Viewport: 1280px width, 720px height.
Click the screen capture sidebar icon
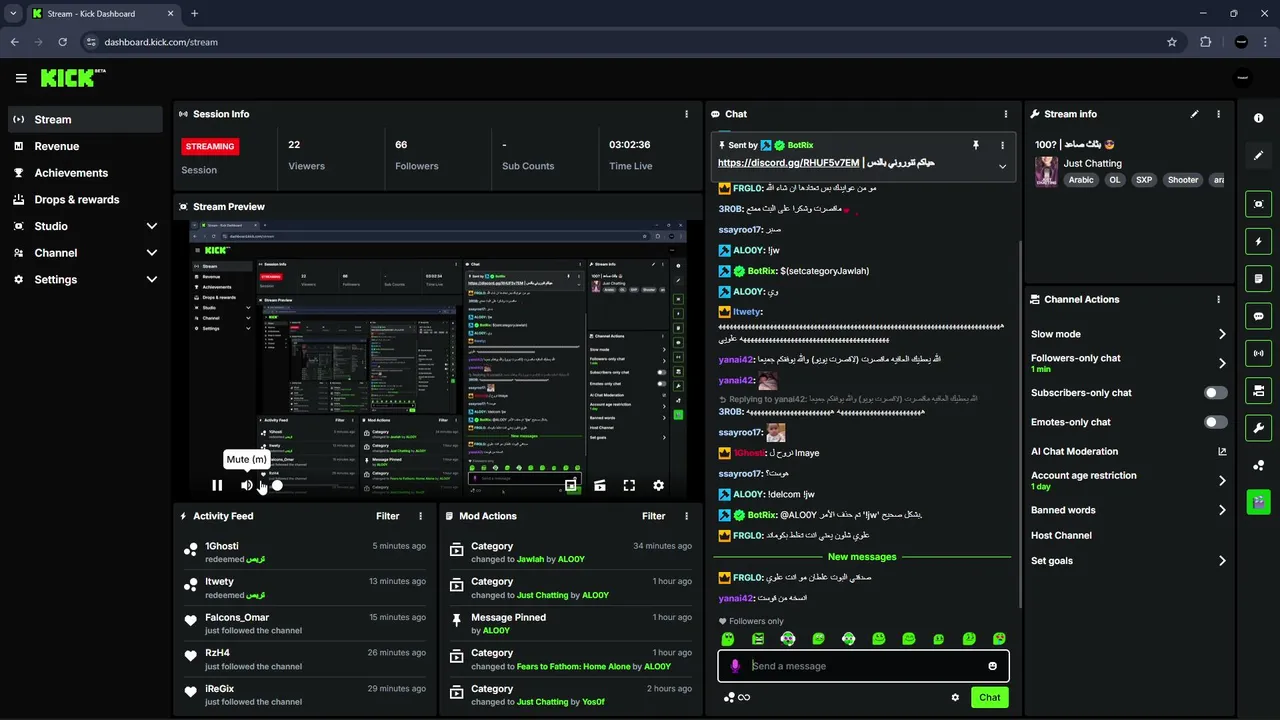tap(1258, 204)
